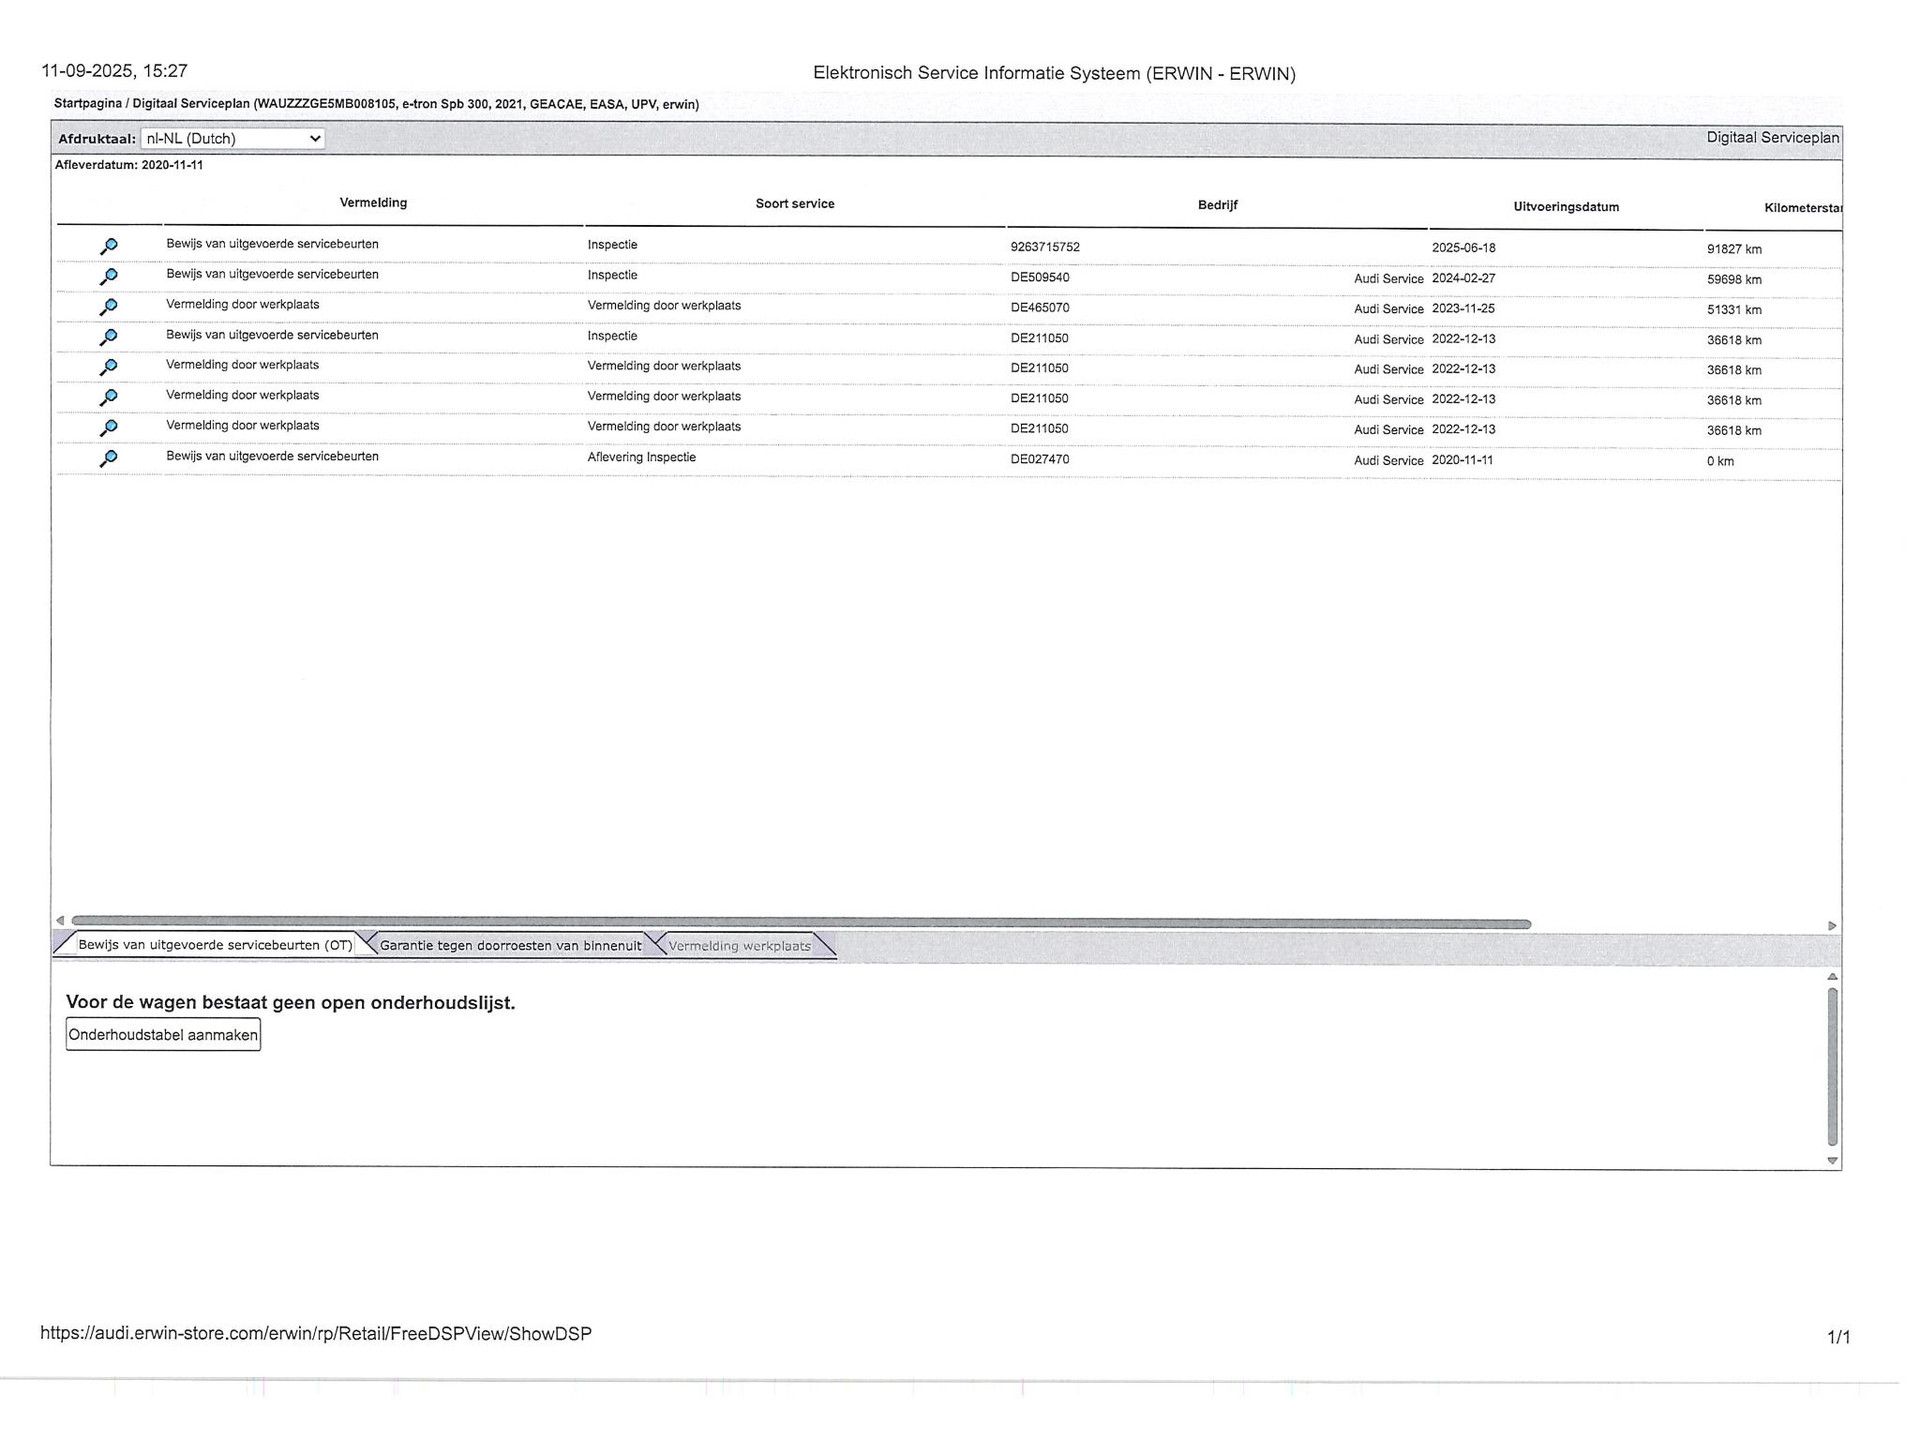This screenshot has width=1920, height=1440.
Task: Switch to Garantie tegen doorroesten van binnenuit tab
Action: [x=510, y=945]
